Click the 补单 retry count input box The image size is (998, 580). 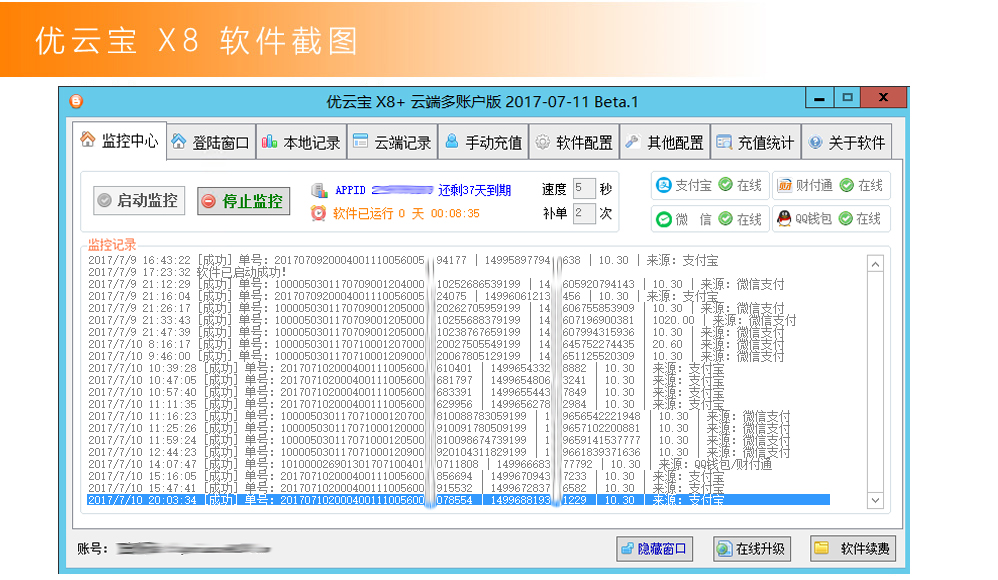[x=584, y=213]
